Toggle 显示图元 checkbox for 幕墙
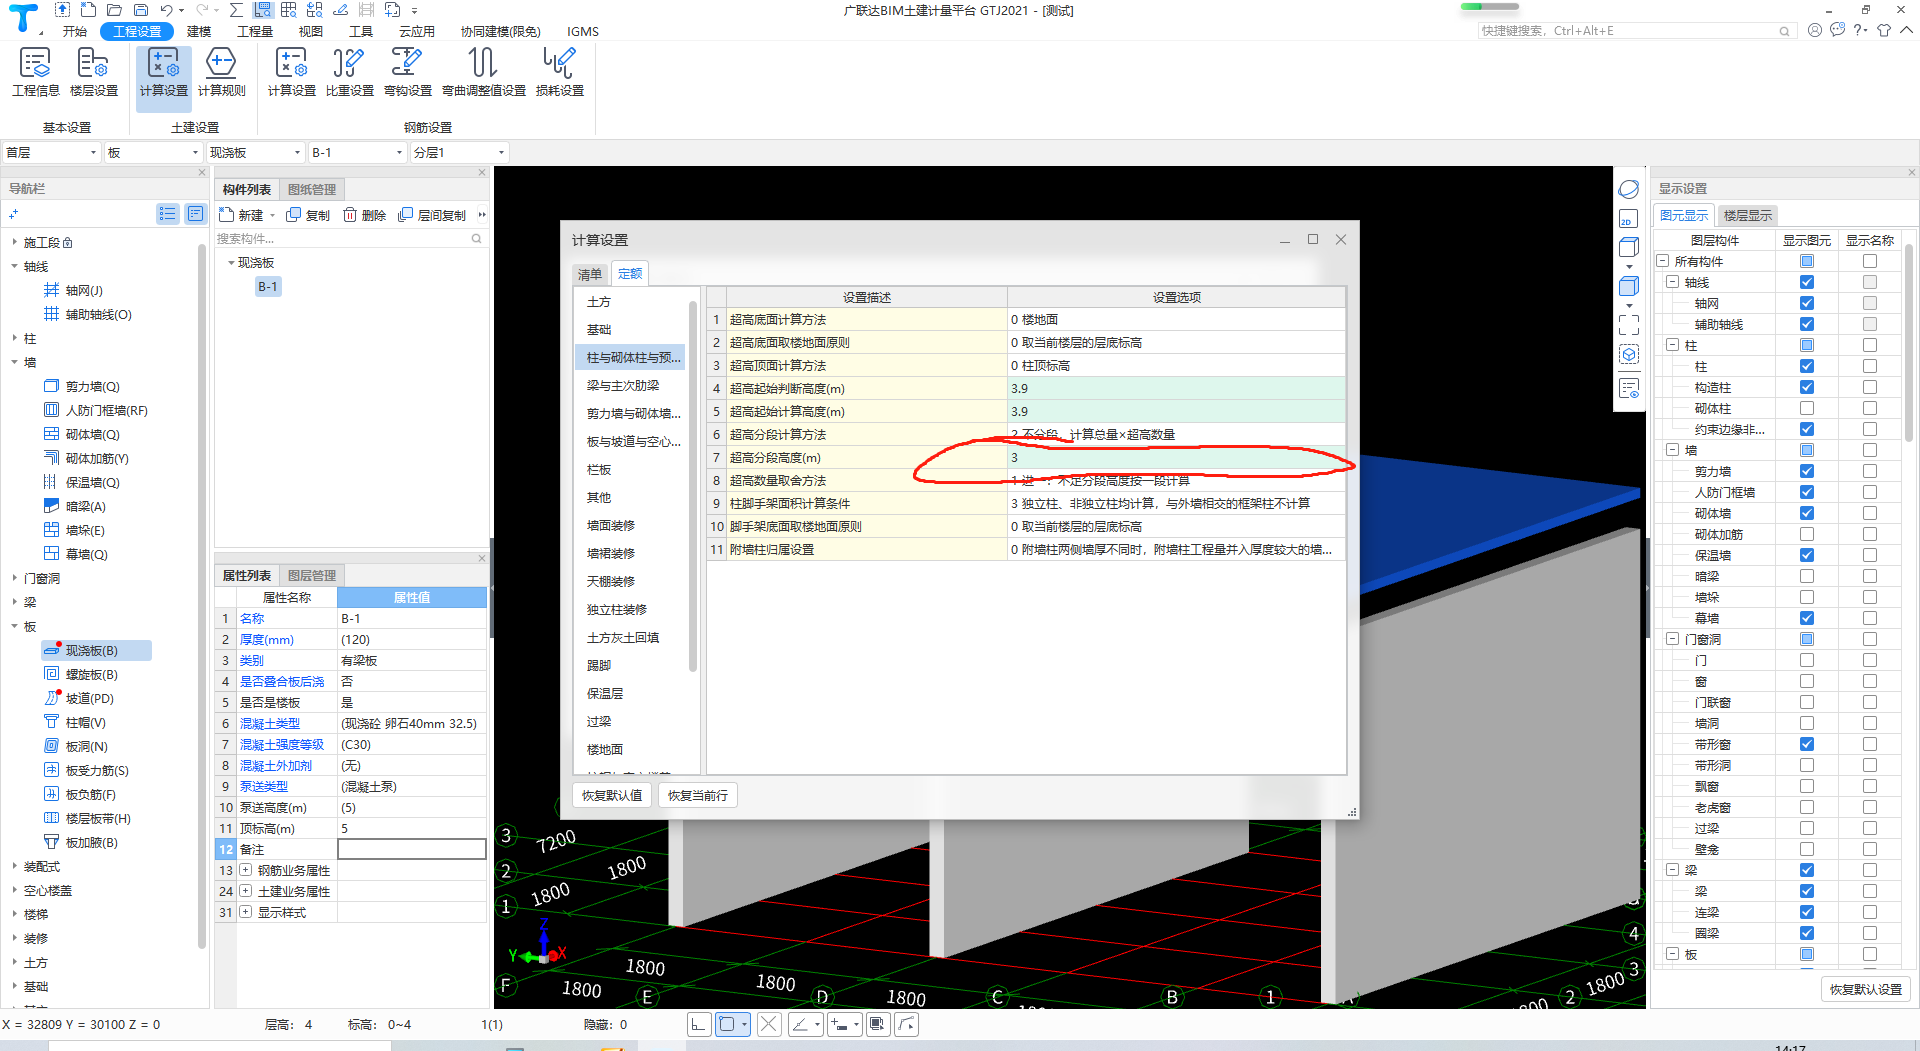Screen dimensions: 1920x1051 [1807, 618]
